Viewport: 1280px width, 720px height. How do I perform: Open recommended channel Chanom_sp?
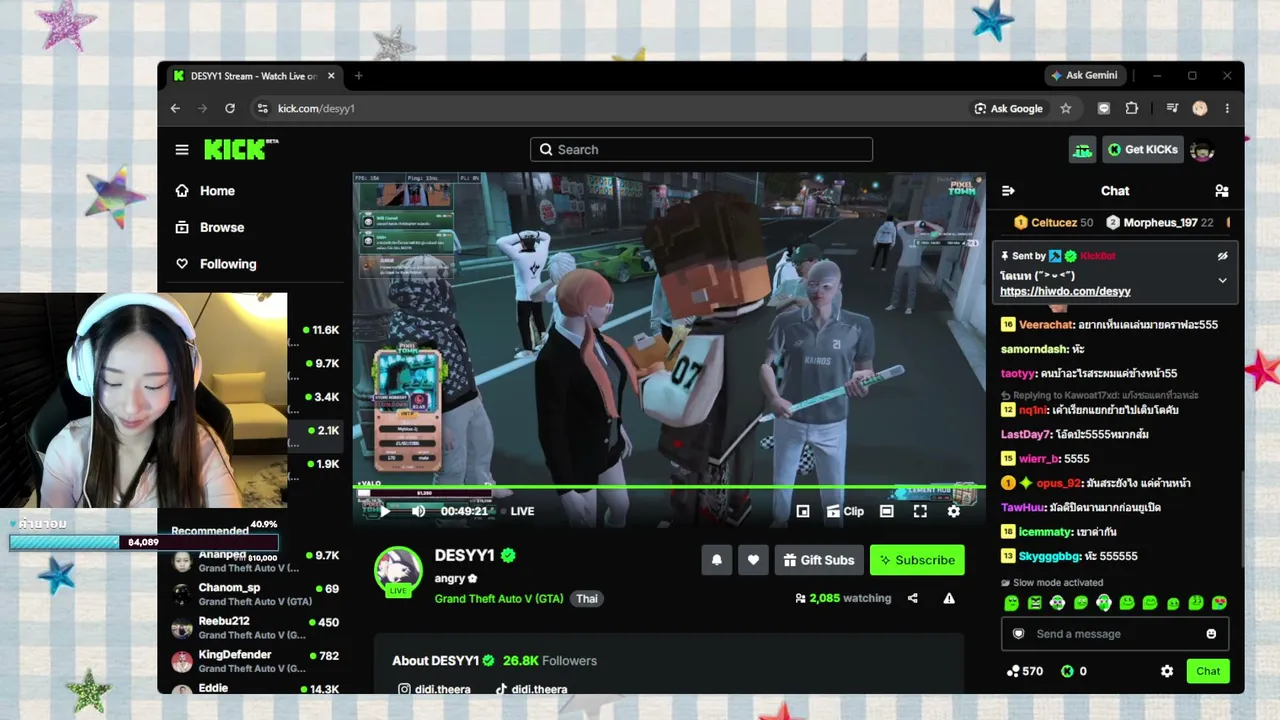coord(255,594)
